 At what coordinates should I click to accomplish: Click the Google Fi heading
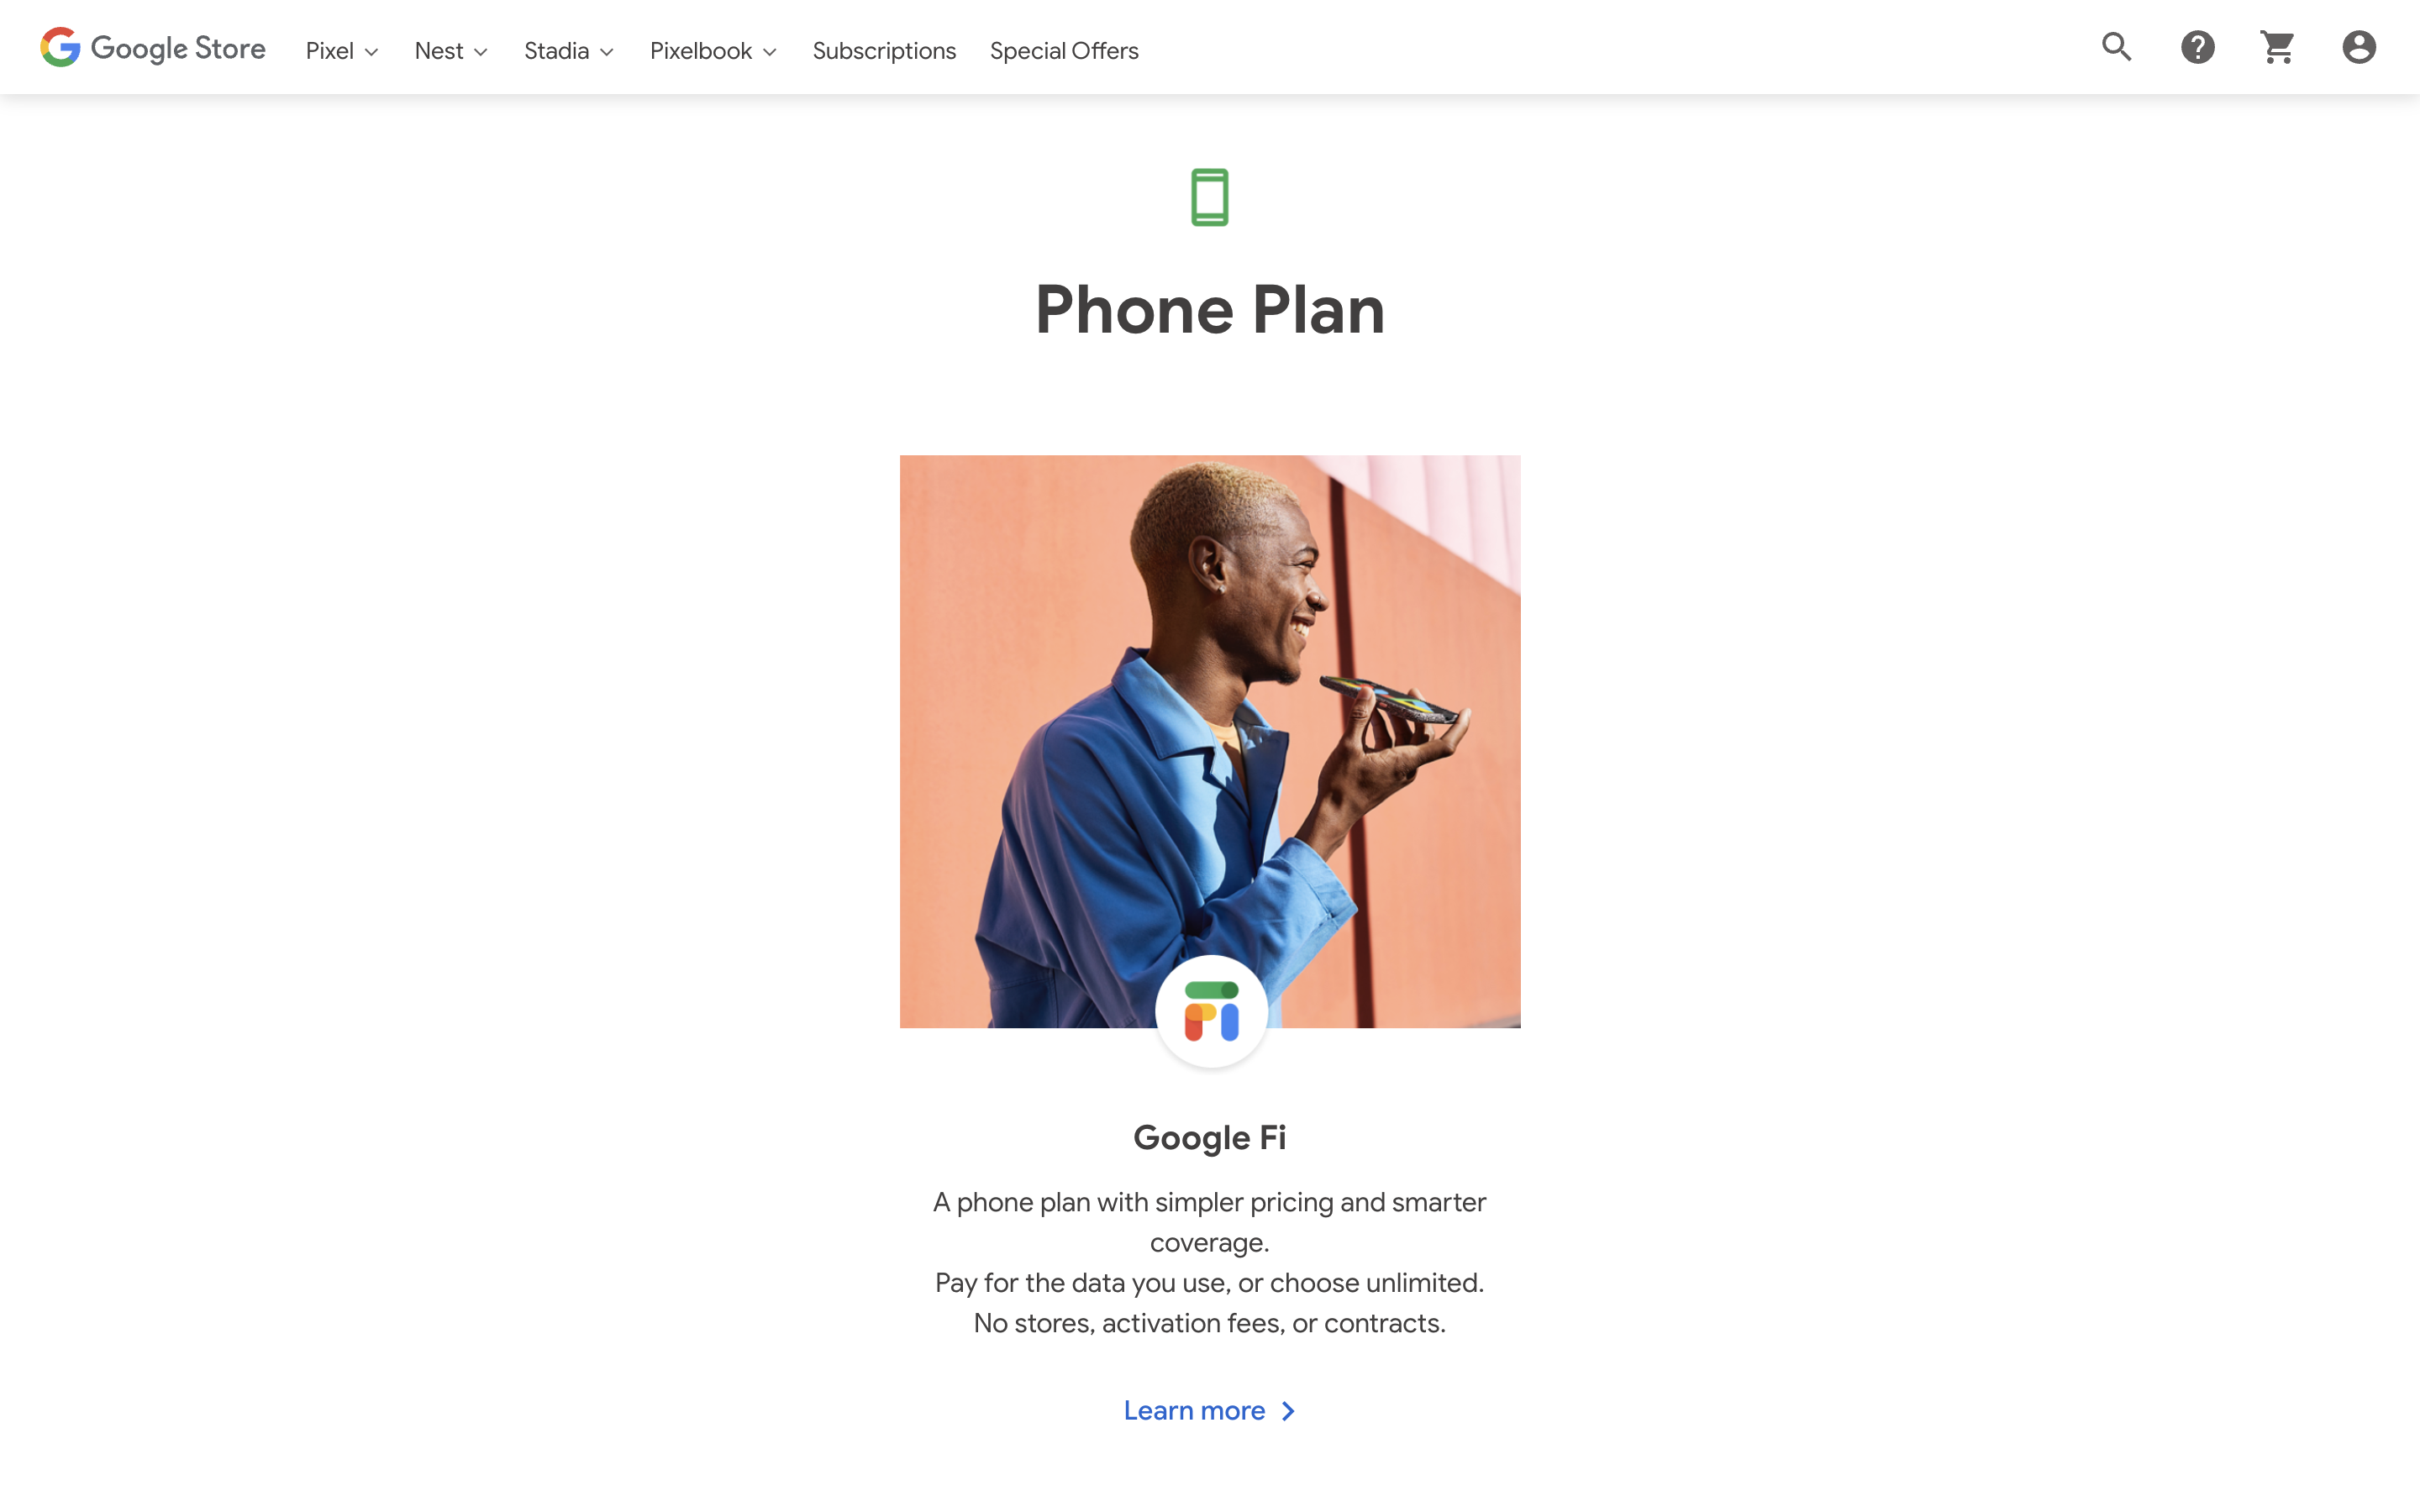point(1209,1138)
